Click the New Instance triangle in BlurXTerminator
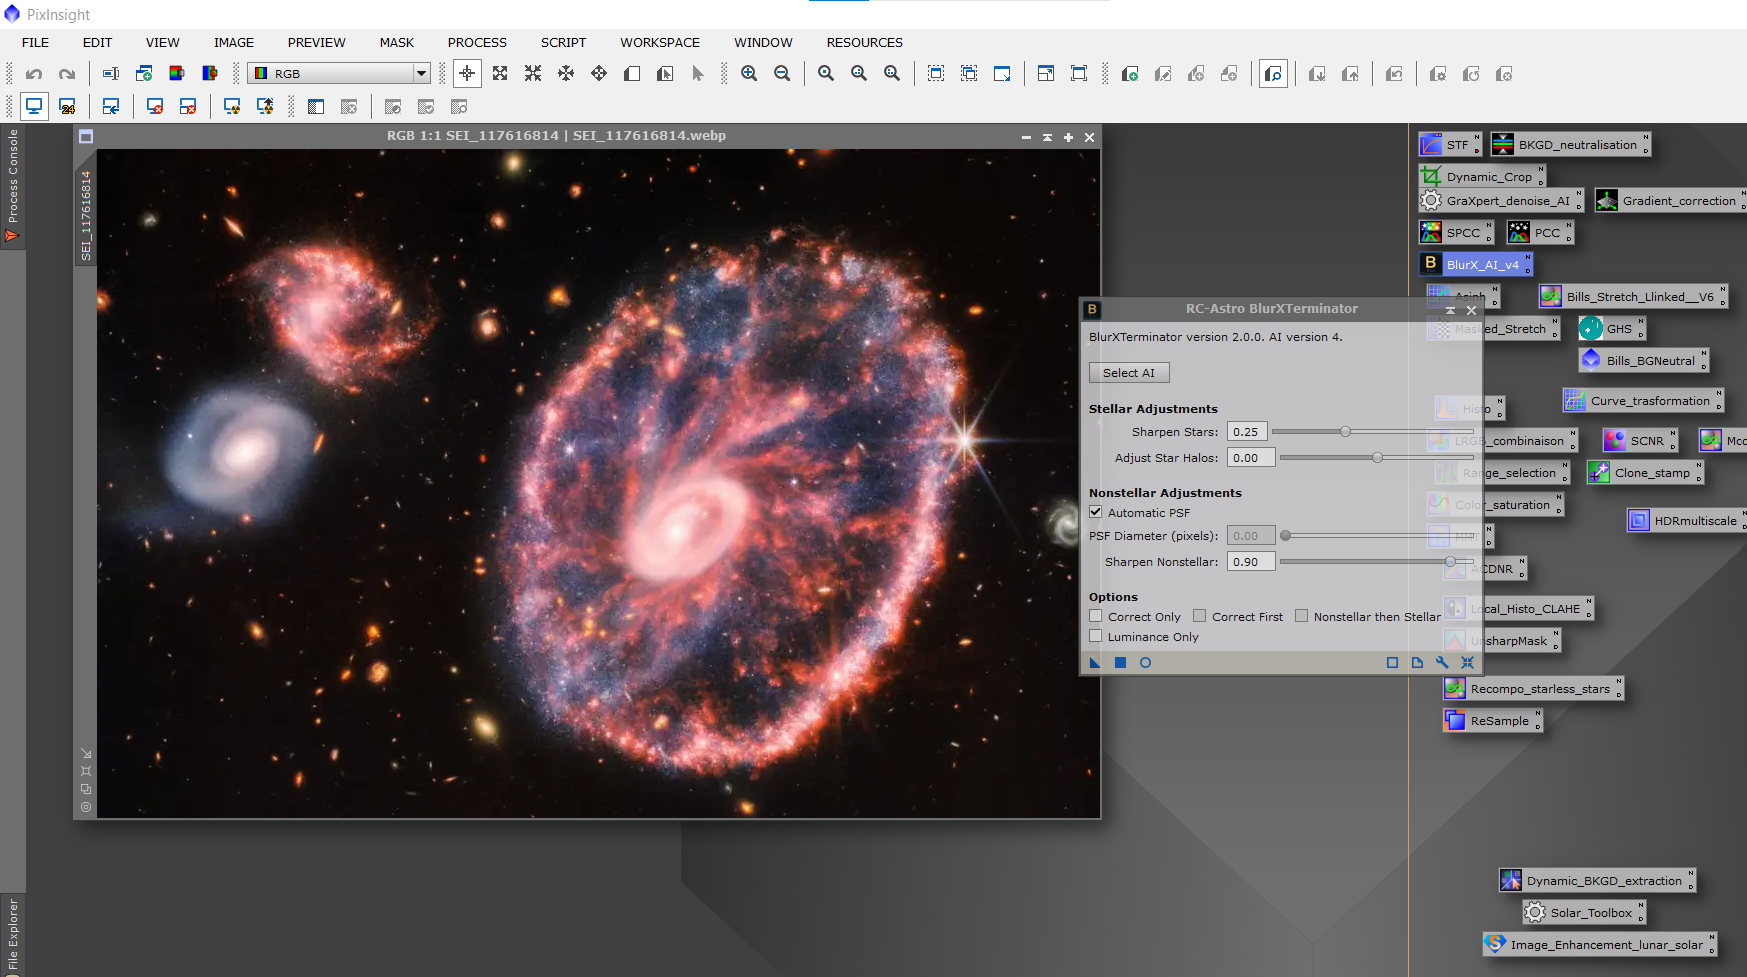 coord(1095,662)
